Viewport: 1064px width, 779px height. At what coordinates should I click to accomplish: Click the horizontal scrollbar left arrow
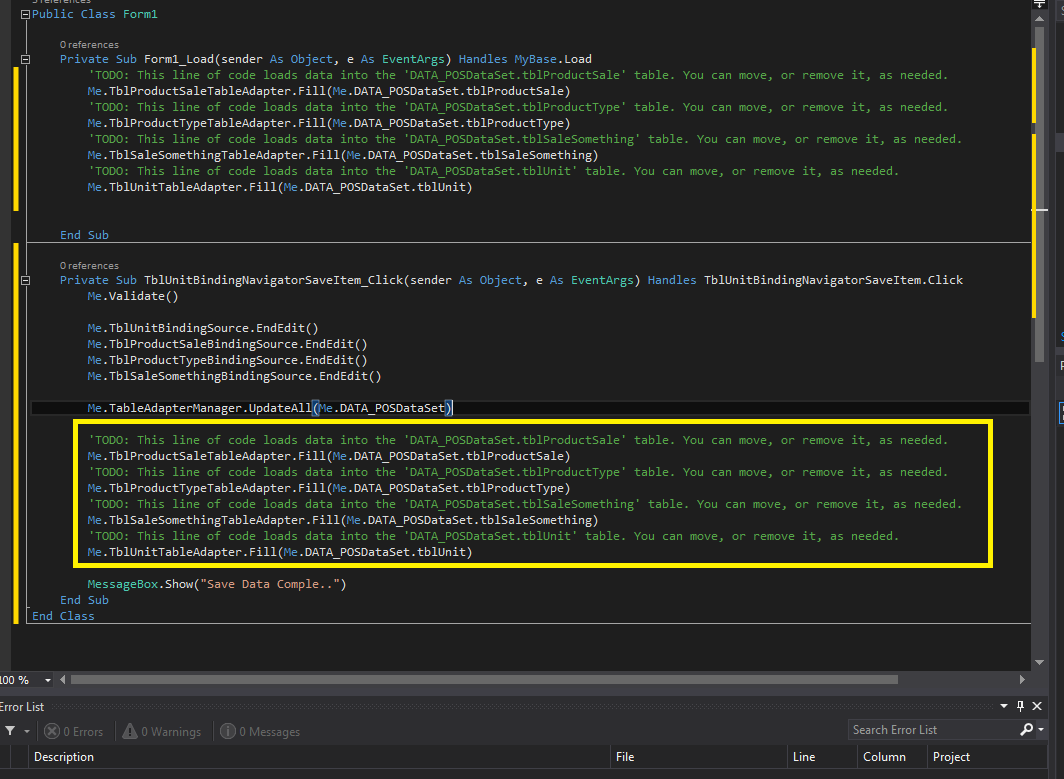[x=63, y=680]
